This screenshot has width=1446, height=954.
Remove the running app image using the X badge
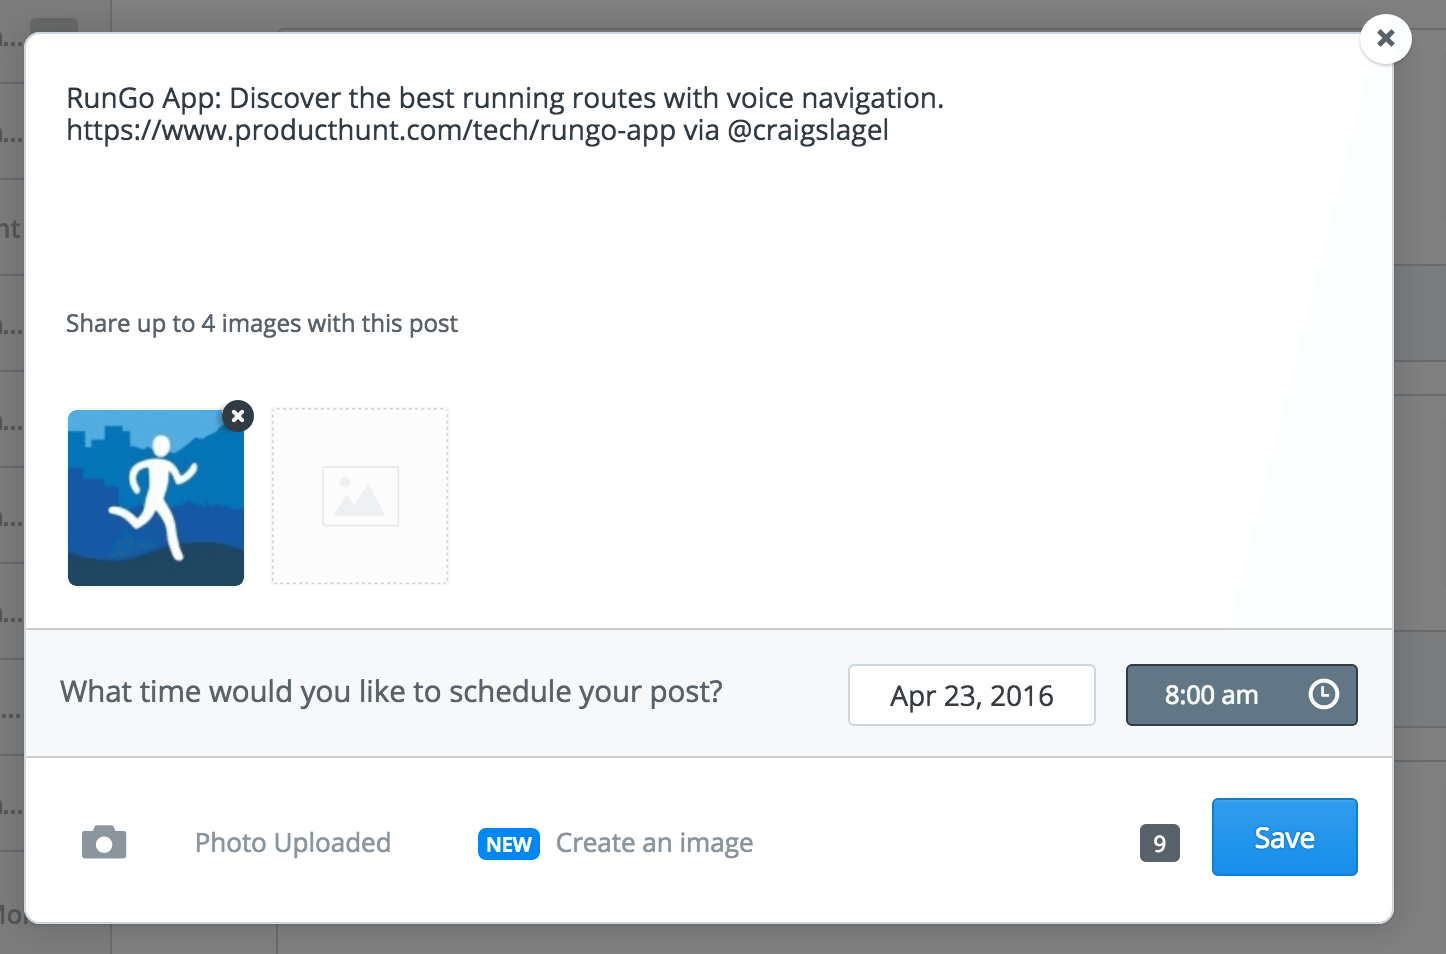tap(237, 416)
